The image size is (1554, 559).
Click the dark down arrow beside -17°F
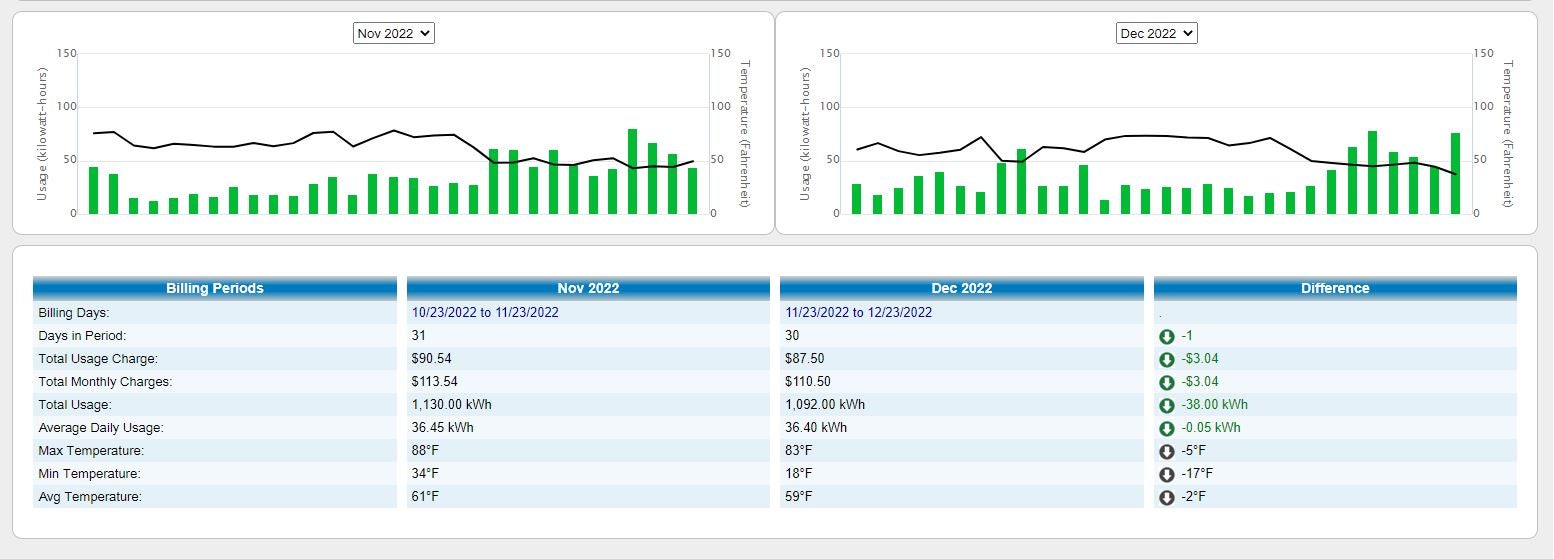pos(1166,474)
